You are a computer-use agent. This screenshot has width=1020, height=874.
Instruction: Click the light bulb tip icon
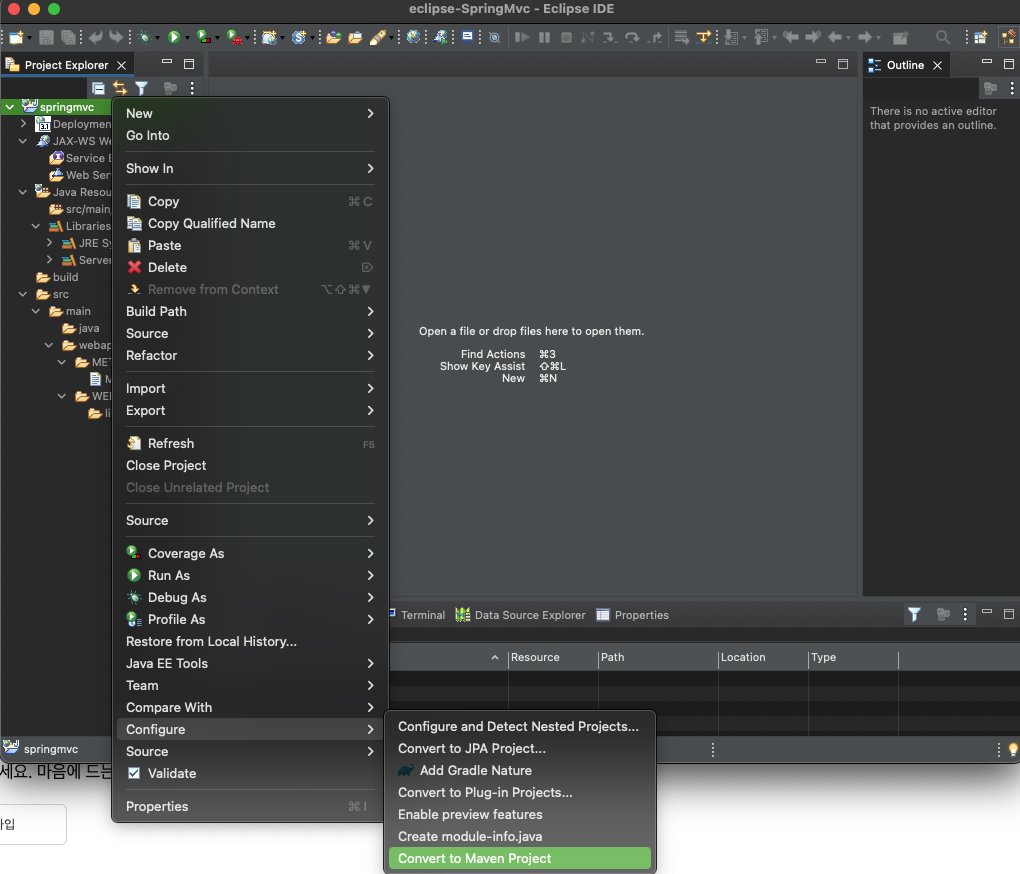(x=1013, y=750)
